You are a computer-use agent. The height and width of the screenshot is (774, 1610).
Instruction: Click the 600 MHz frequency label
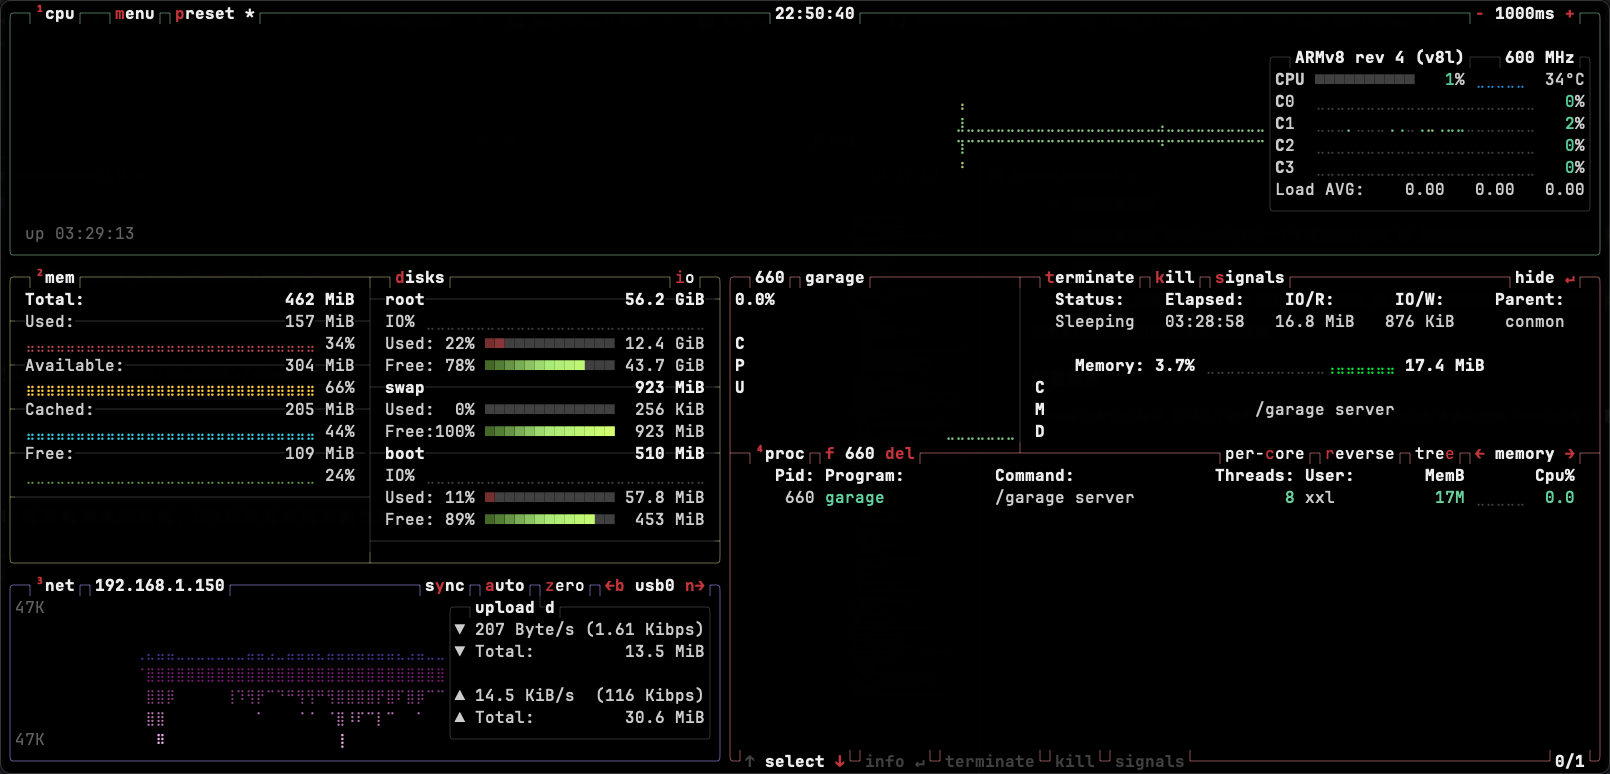point(1540,58)
